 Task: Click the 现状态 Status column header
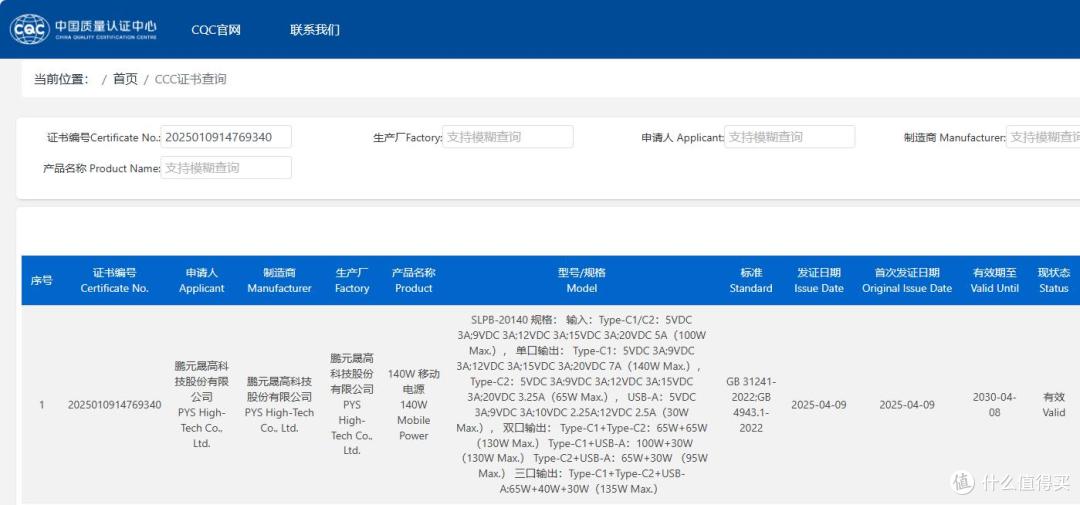[x=1054, y=280]
